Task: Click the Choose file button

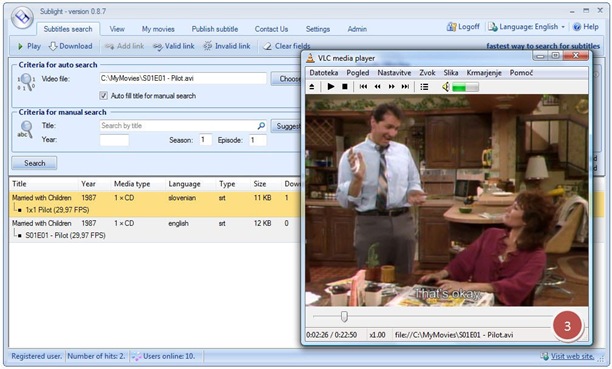Action: pos(287,78)
